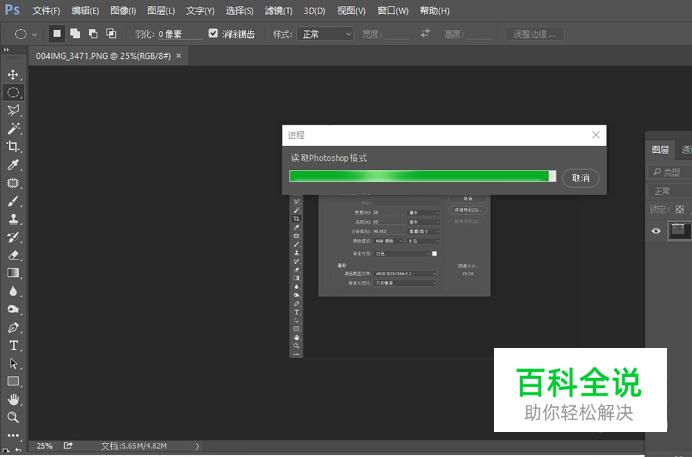Select the Gradient tool
Image resolution: width=692 pixels, height=457 pixels.
coord(13,273)
